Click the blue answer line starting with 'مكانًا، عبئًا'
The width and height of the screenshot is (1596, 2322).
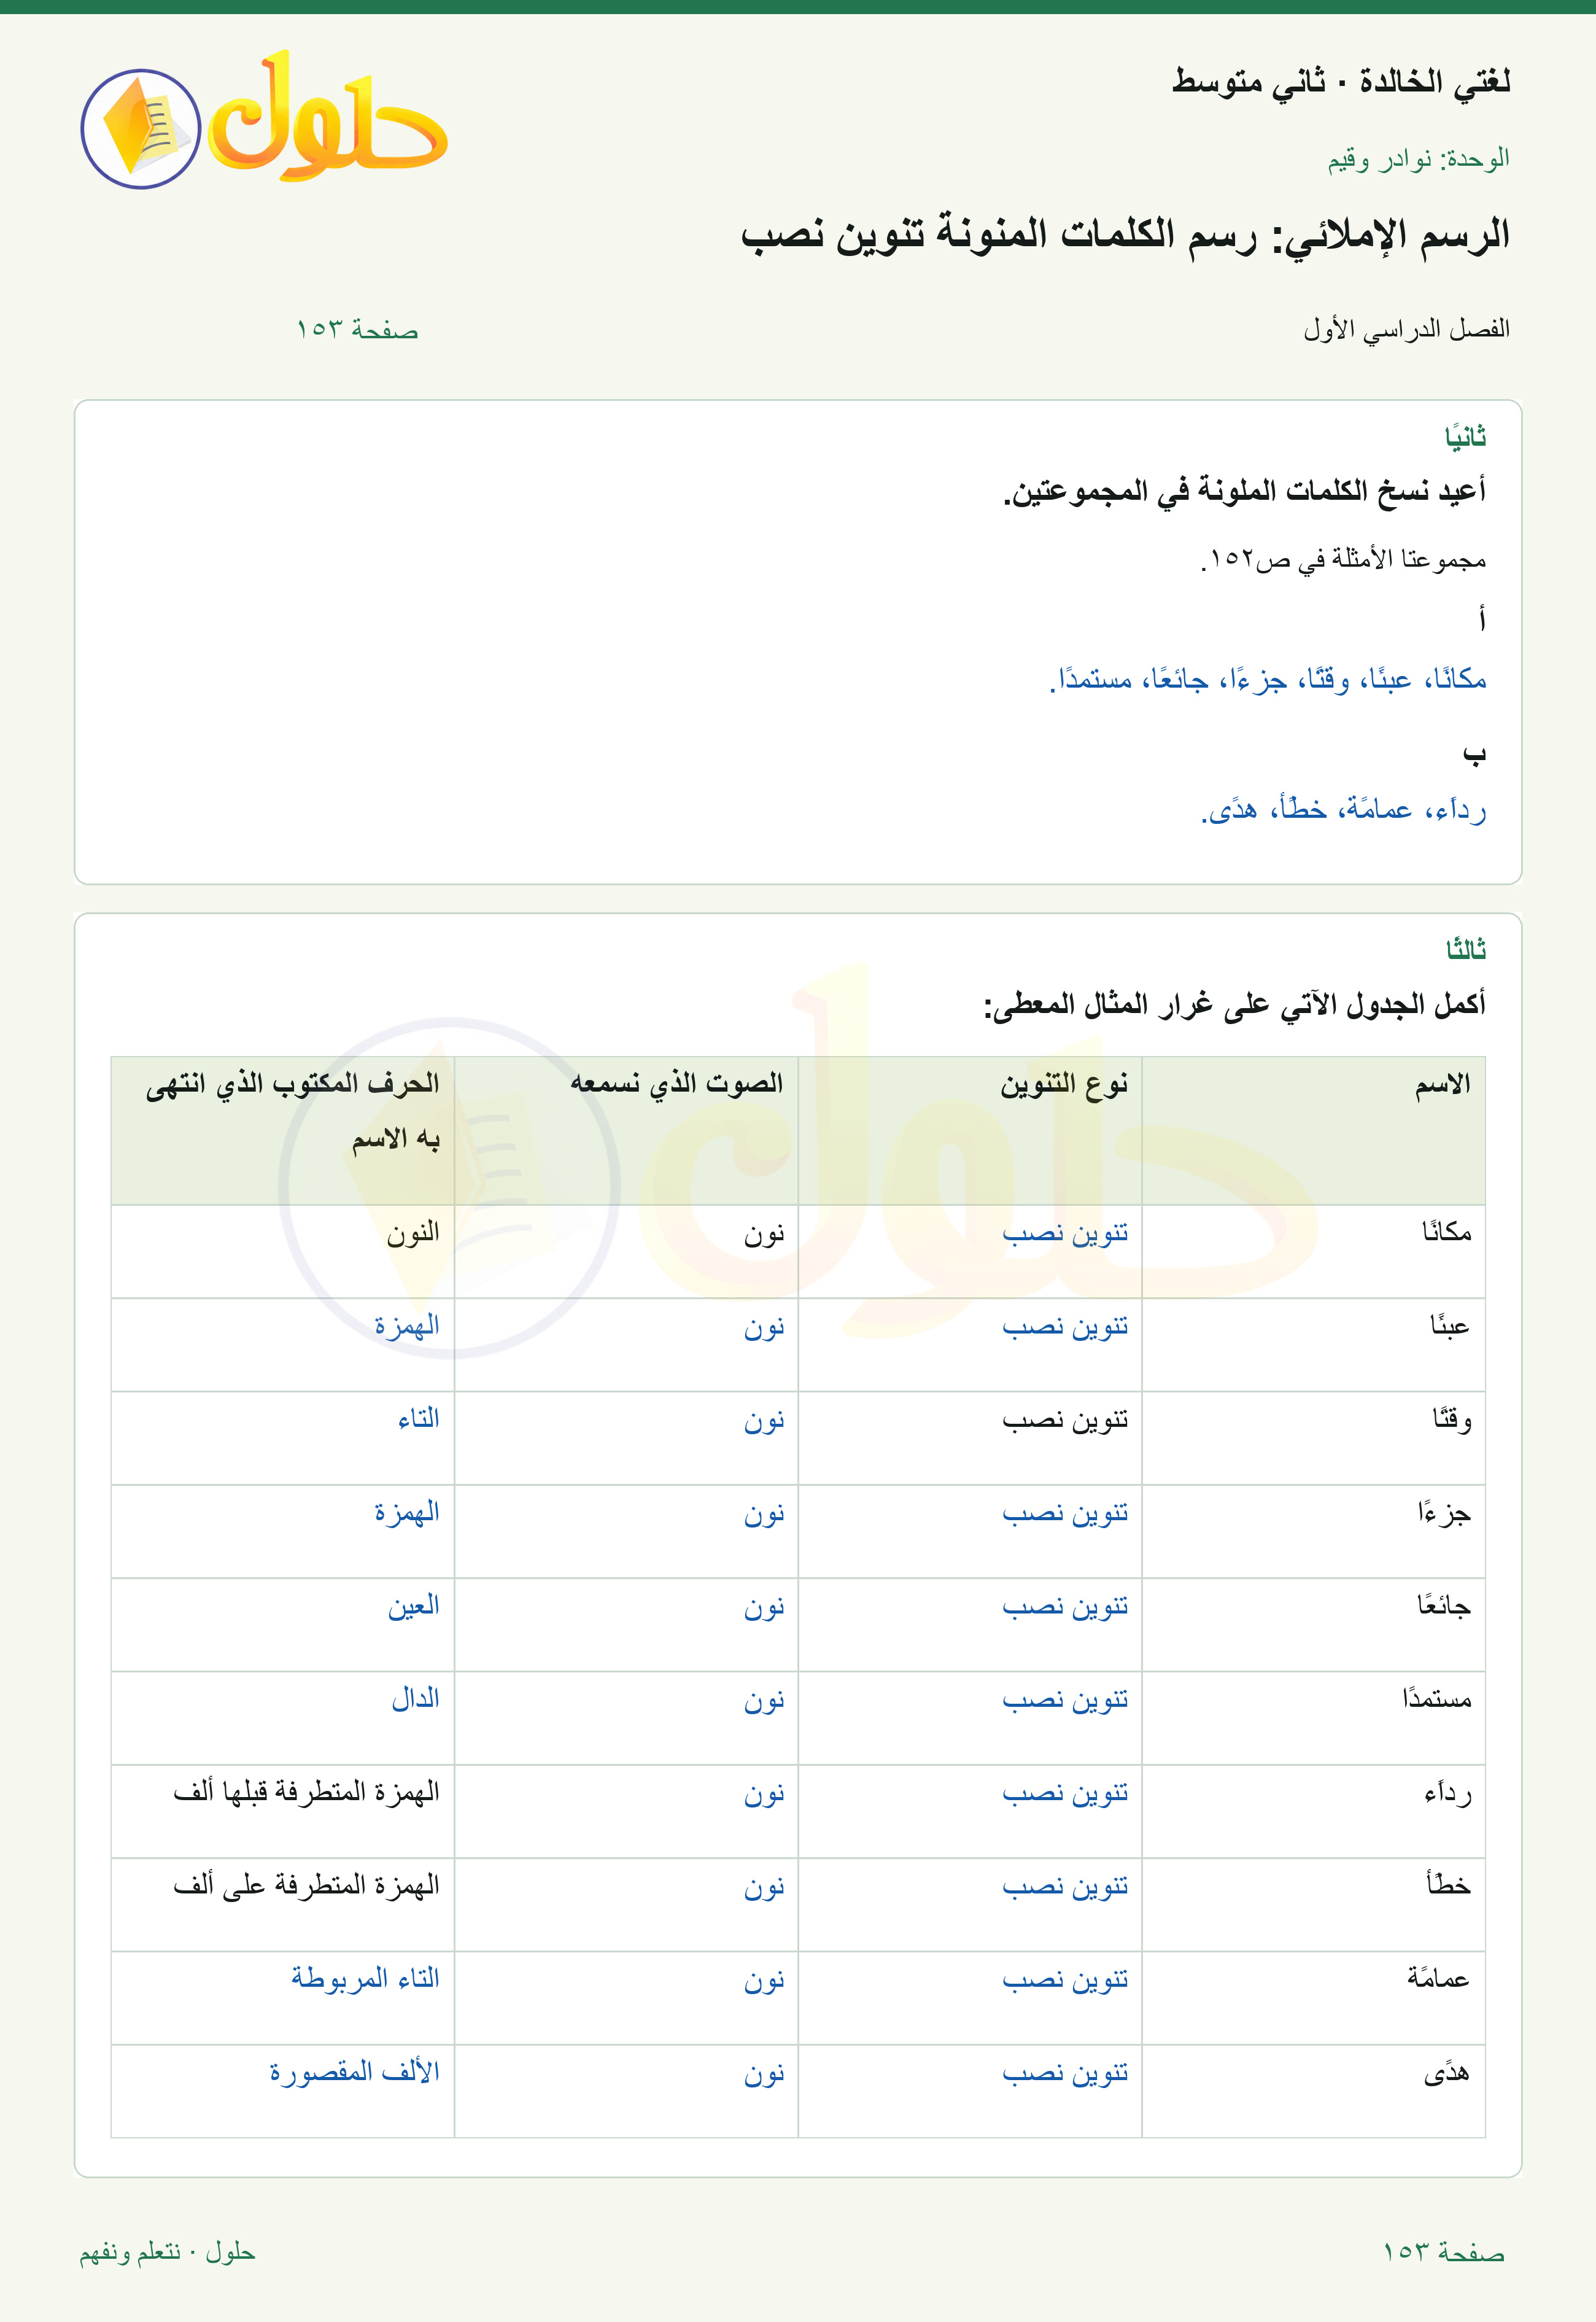(x=1268, y=680)
